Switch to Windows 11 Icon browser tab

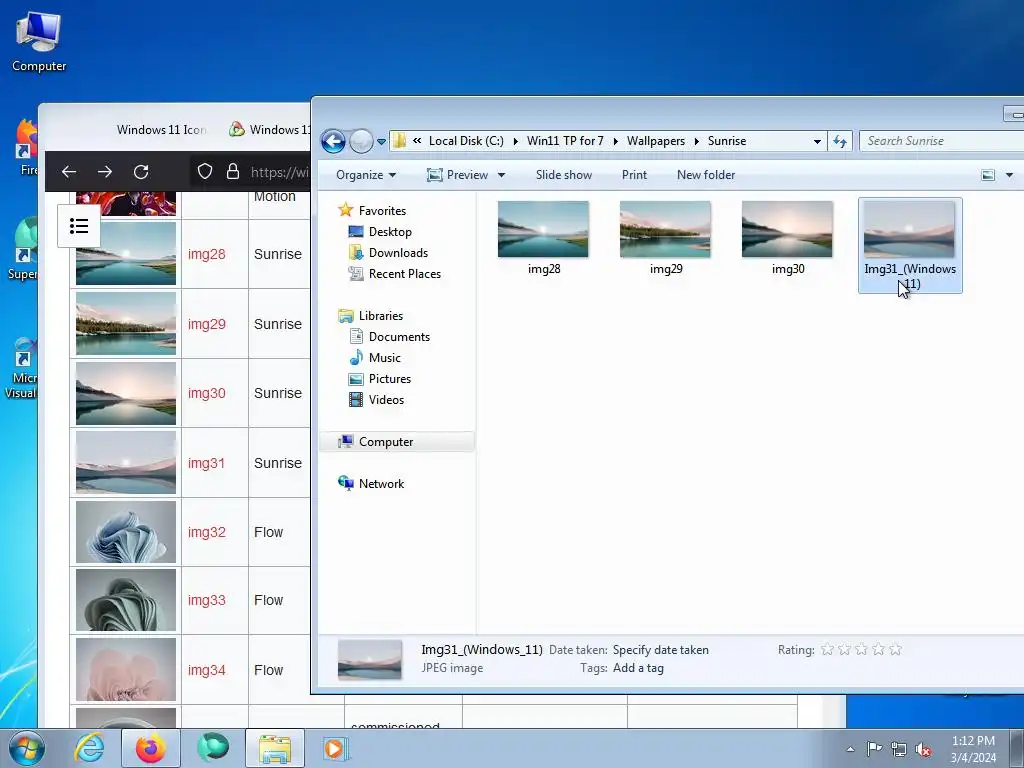pos(161,130)
